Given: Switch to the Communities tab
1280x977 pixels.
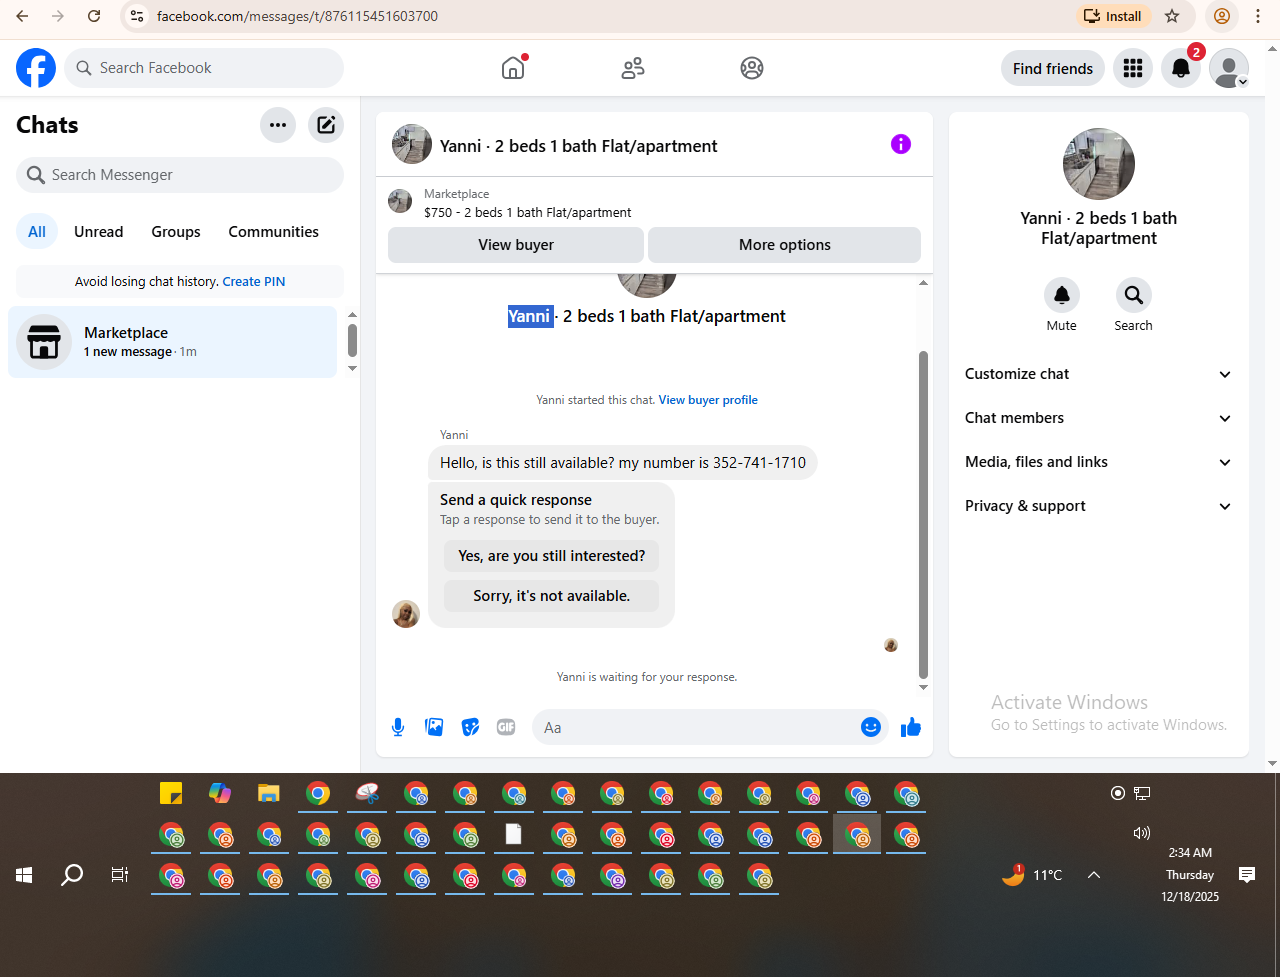Looking at the screenshot, I should pos(274,231).
